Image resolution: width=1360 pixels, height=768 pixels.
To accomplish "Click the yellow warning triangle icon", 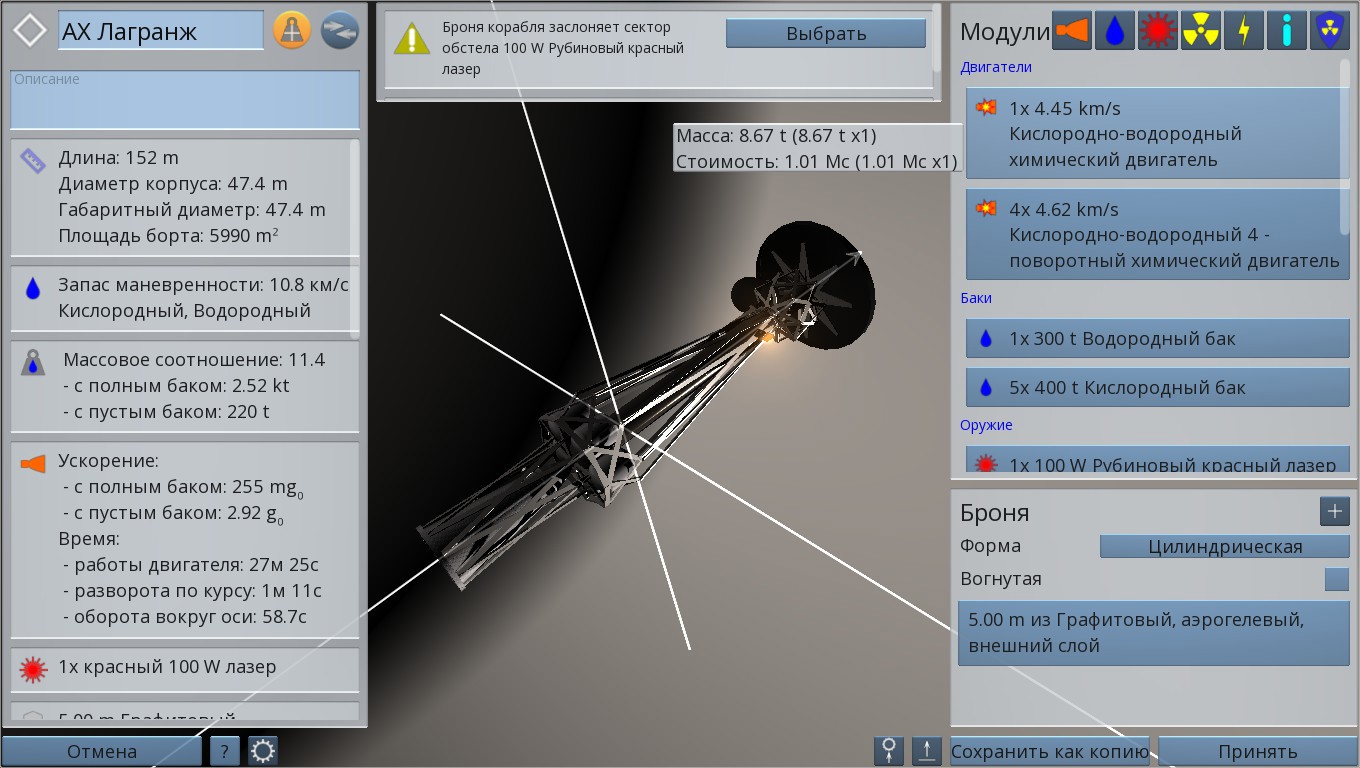I will [411, 40].
